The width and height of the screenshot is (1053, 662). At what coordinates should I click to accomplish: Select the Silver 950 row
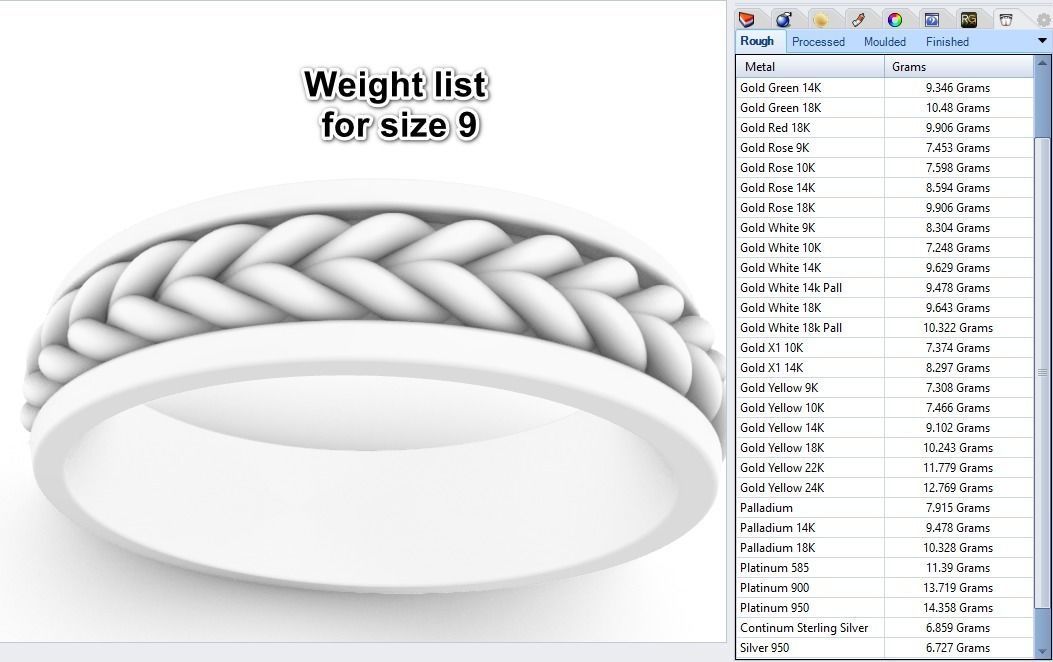click(x=884, y=648)
